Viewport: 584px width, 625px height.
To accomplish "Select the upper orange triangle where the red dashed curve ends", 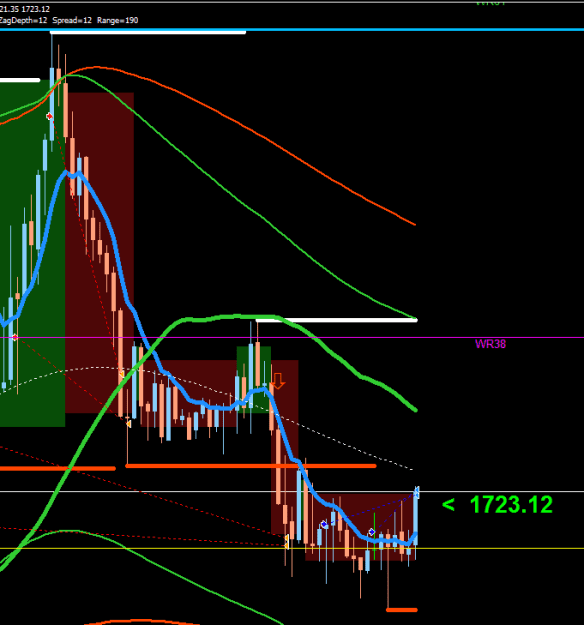I will point(122,374).
